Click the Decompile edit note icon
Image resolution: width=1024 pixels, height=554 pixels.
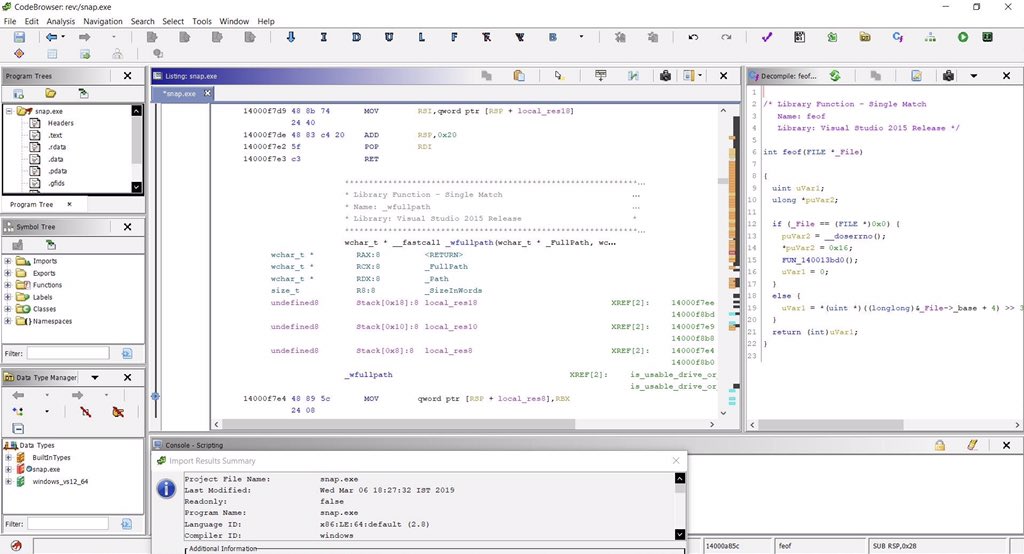[916, 76]
